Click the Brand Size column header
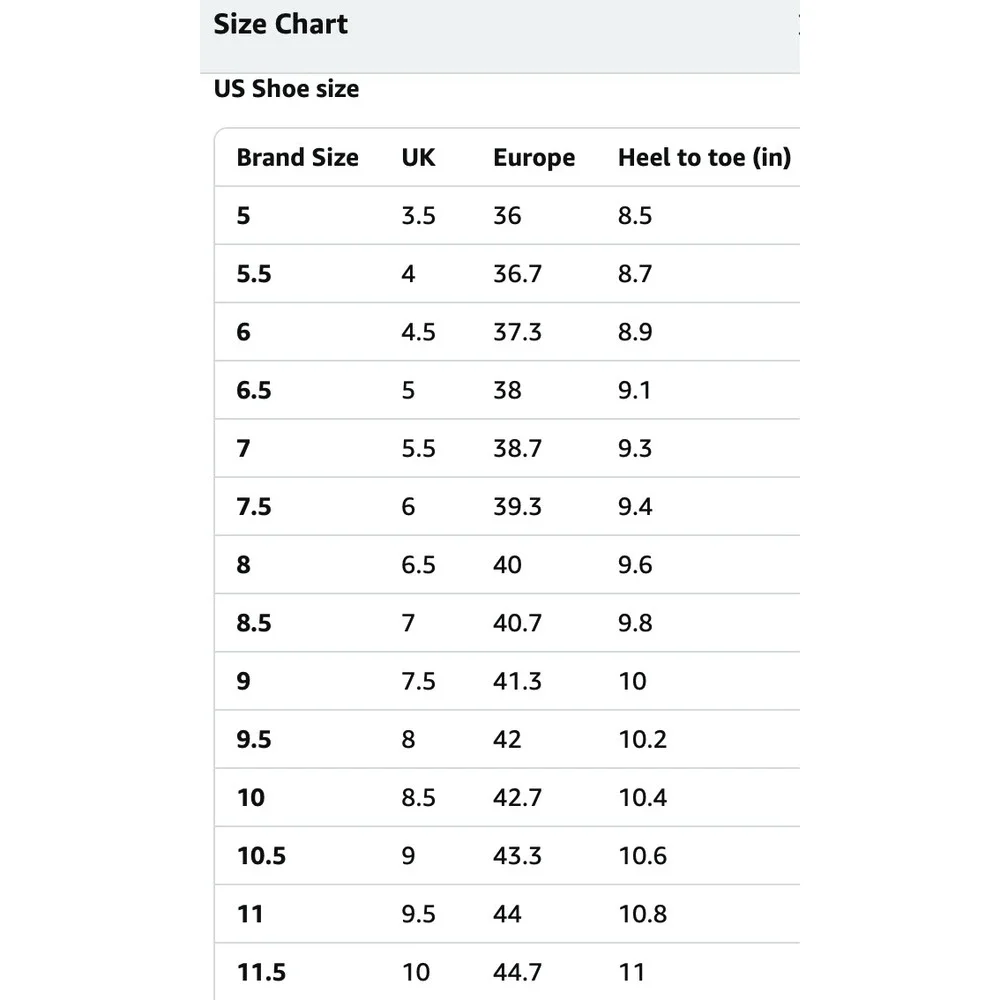The width and height of the screenshot is (1000, 1000). 297,158
